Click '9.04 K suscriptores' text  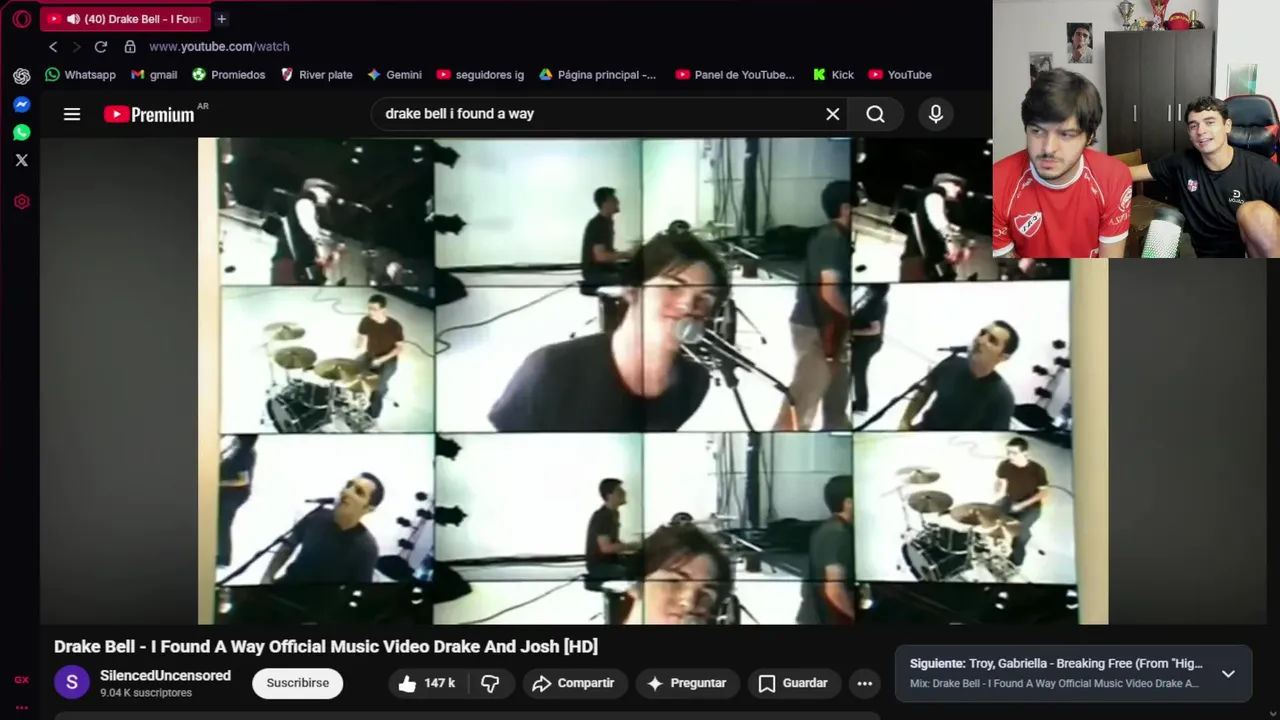[x=146, y=693]
